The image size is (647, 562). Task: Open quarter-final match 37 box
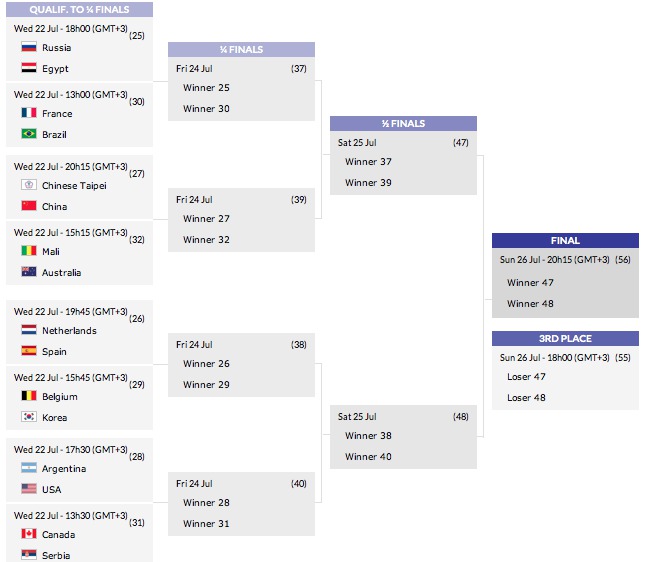(241, 89)
